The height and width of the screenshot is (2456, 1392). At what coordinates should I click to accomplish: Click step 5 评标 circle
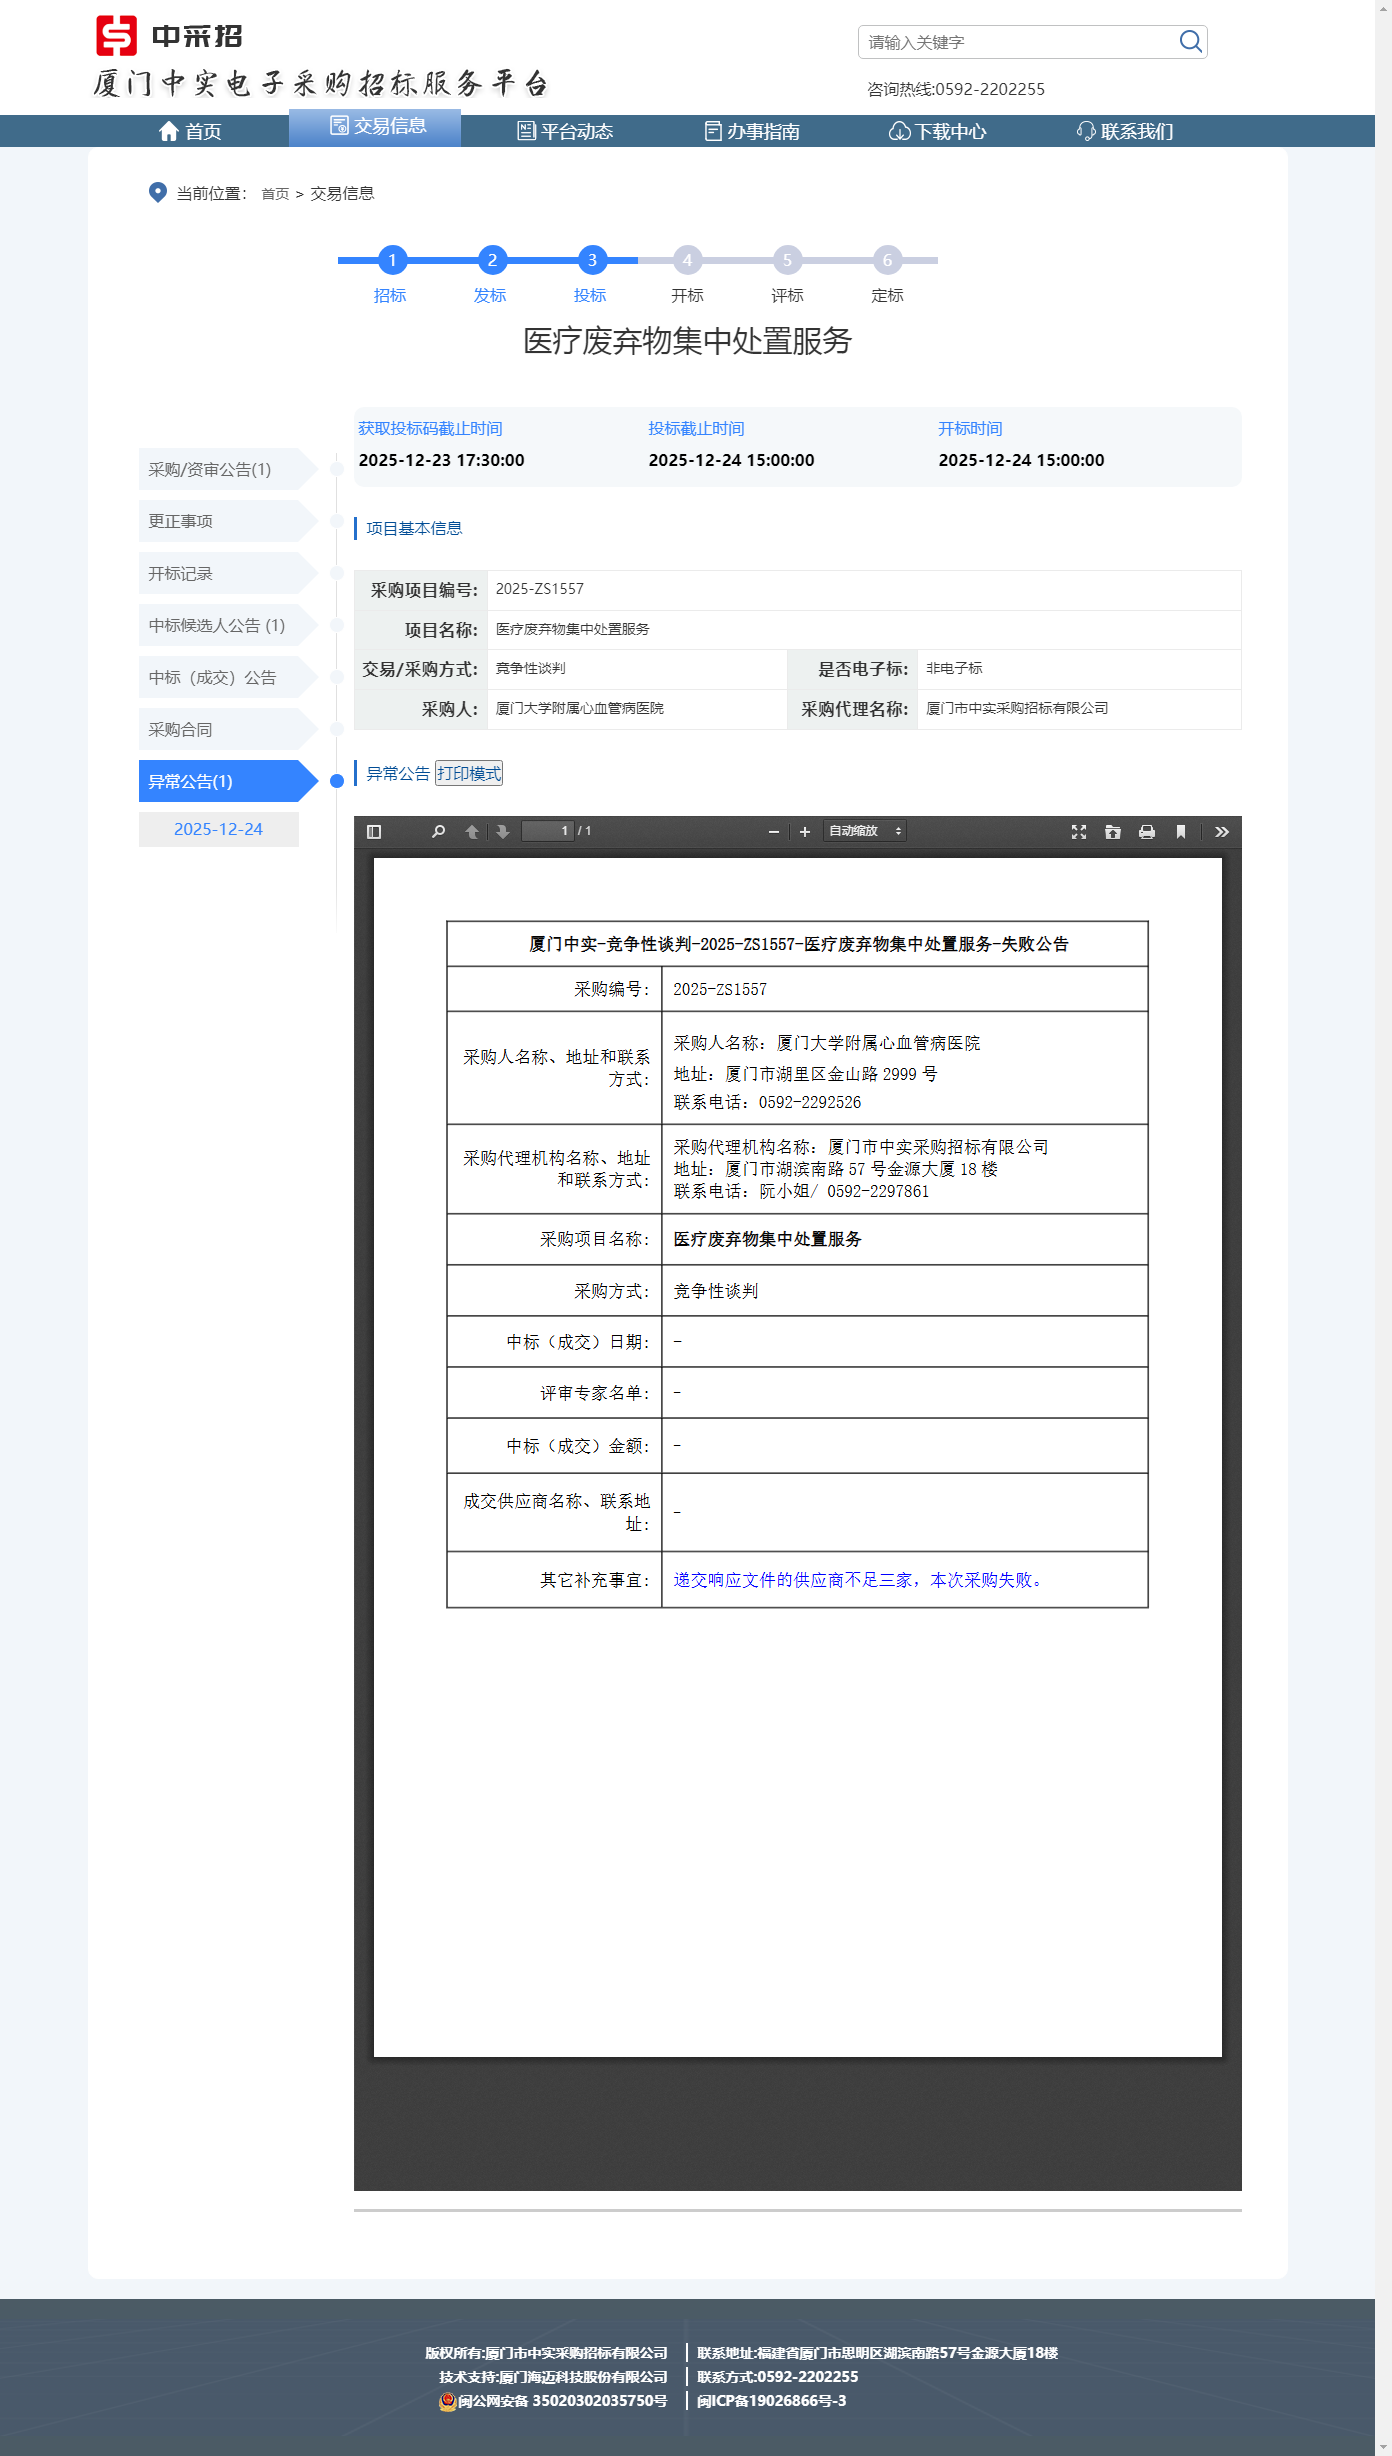pyautogui.click(x=787, y=260)
